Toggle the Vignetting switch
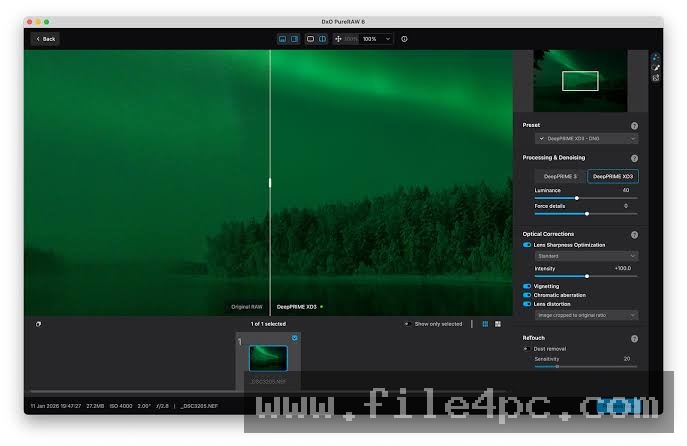This screenshot has height=446, width=687. [x=527, y=286]
